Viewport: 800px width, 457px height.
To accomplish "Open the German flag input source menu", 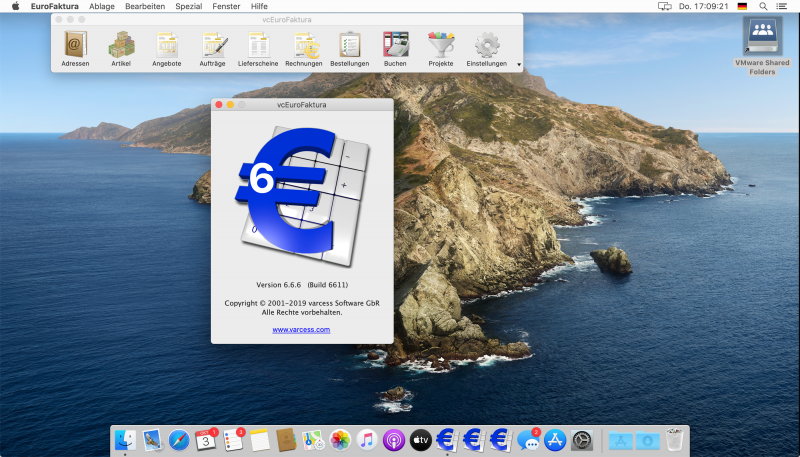I will [x=742, y=6].
